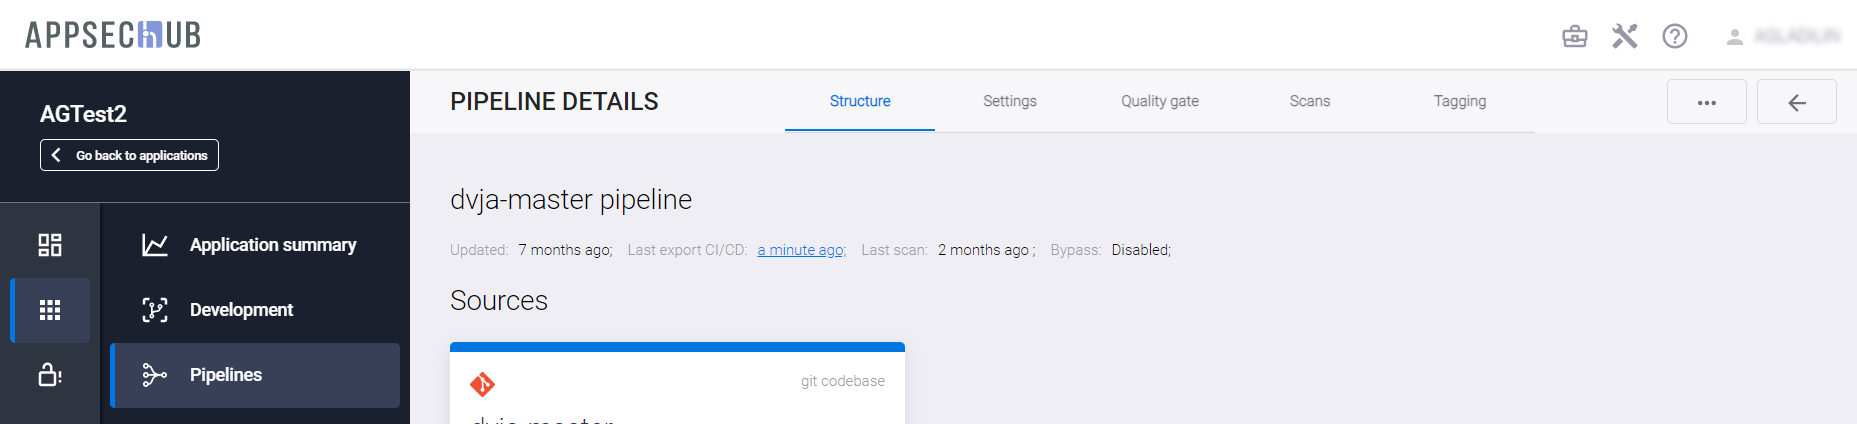This screenshot has height=424, width=1857.
Task: Click the red git icon on source card
Action: click(483, 384)
